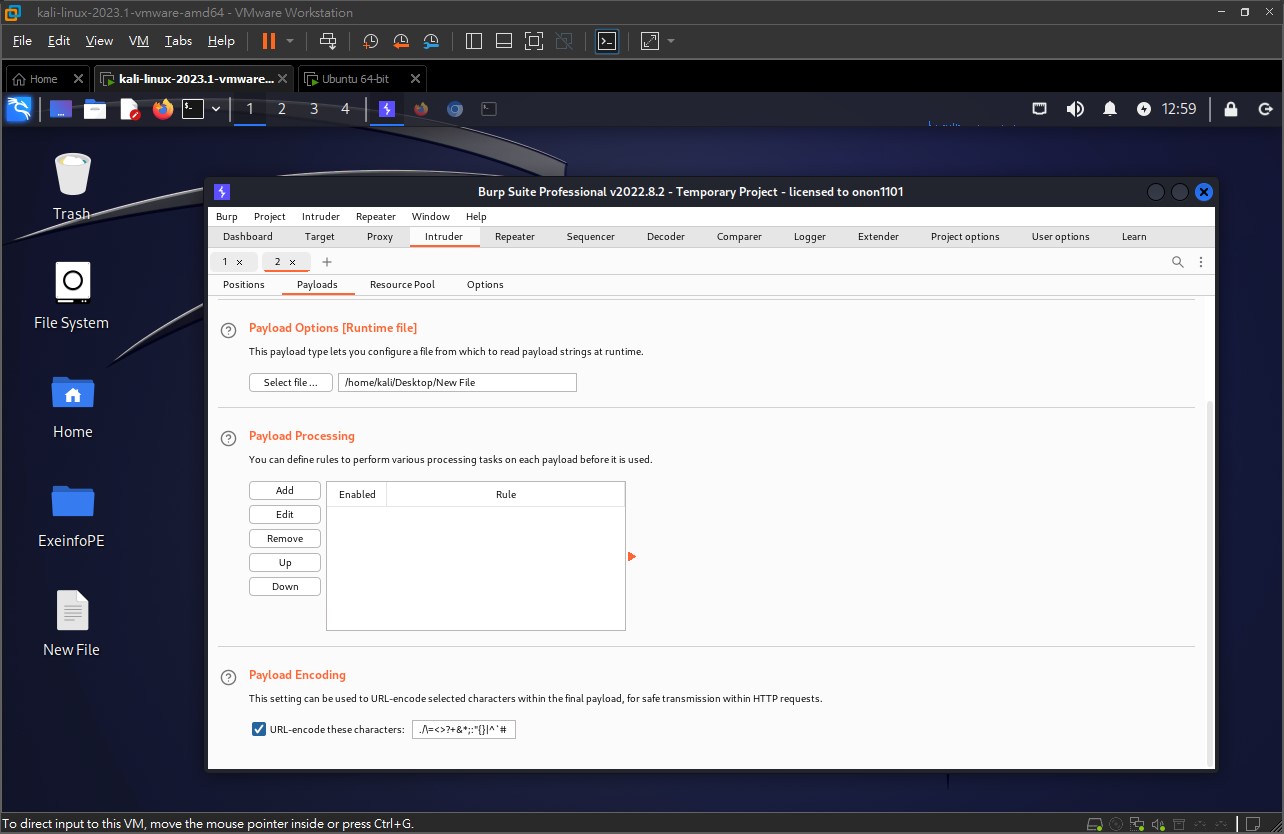
Task: Click the Payload Processing help icon
Action: tap(229, 437)
